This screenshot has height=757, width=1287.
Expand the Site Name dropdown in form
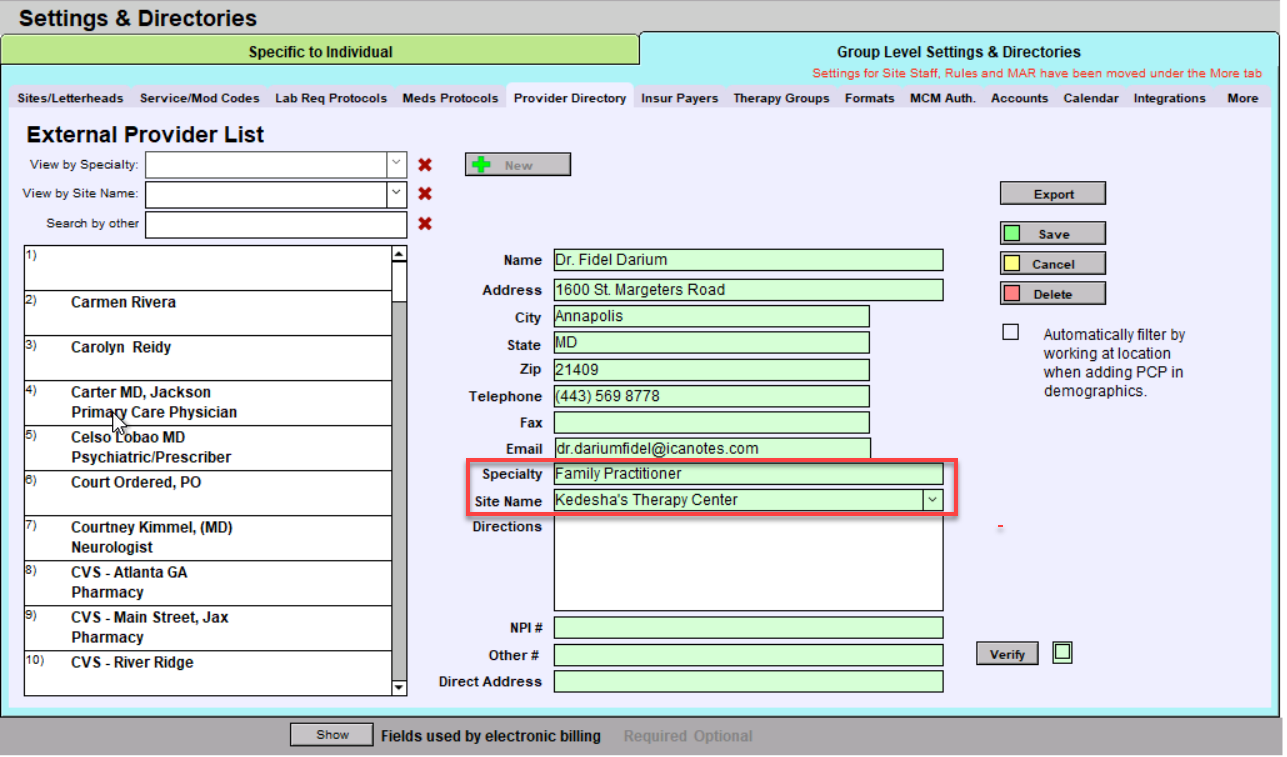[x=932, y=500]
